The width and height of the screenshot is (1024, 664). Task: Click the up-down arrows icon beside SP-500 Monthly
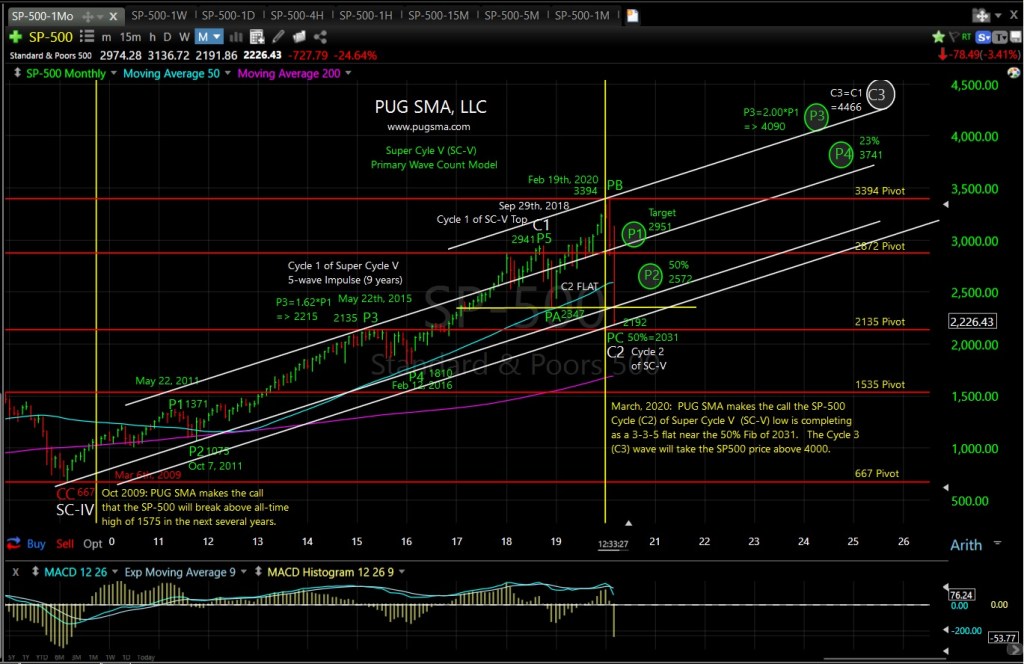[x=17, y=73]
